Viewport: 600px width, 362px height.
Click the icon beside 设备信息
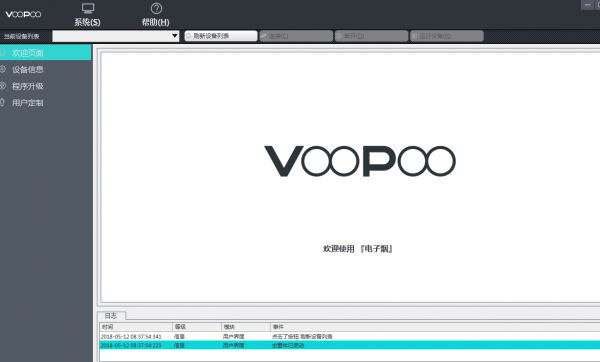[3, 69]
